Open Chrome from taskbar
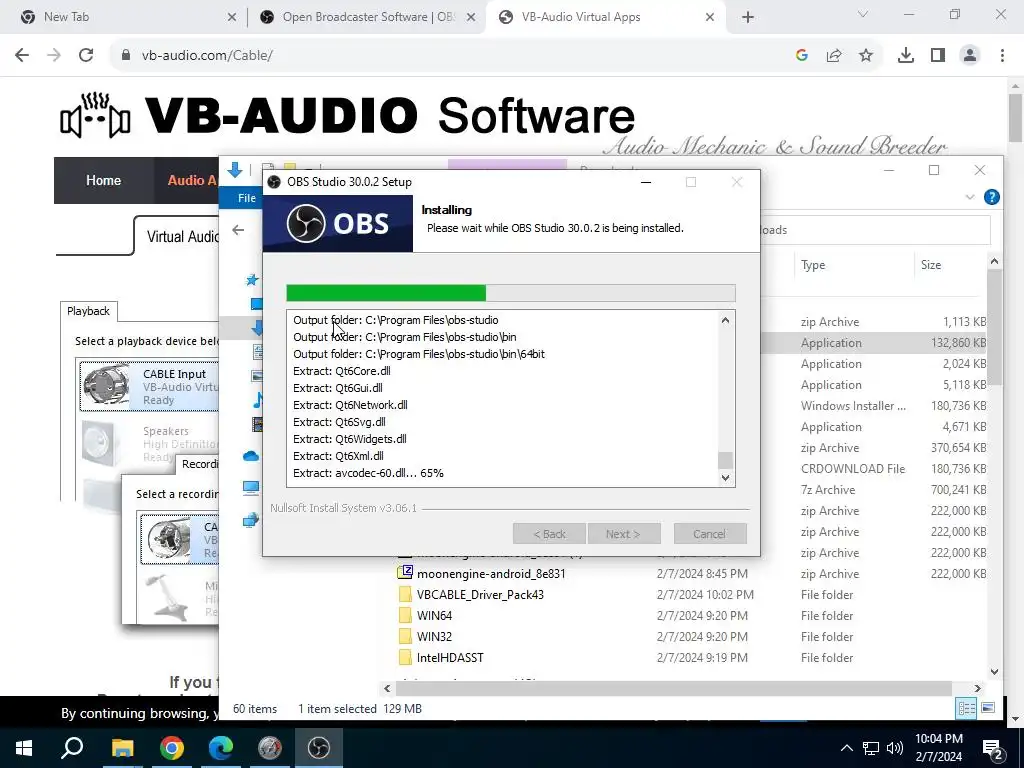The image size is (1024, 768). 172,748
